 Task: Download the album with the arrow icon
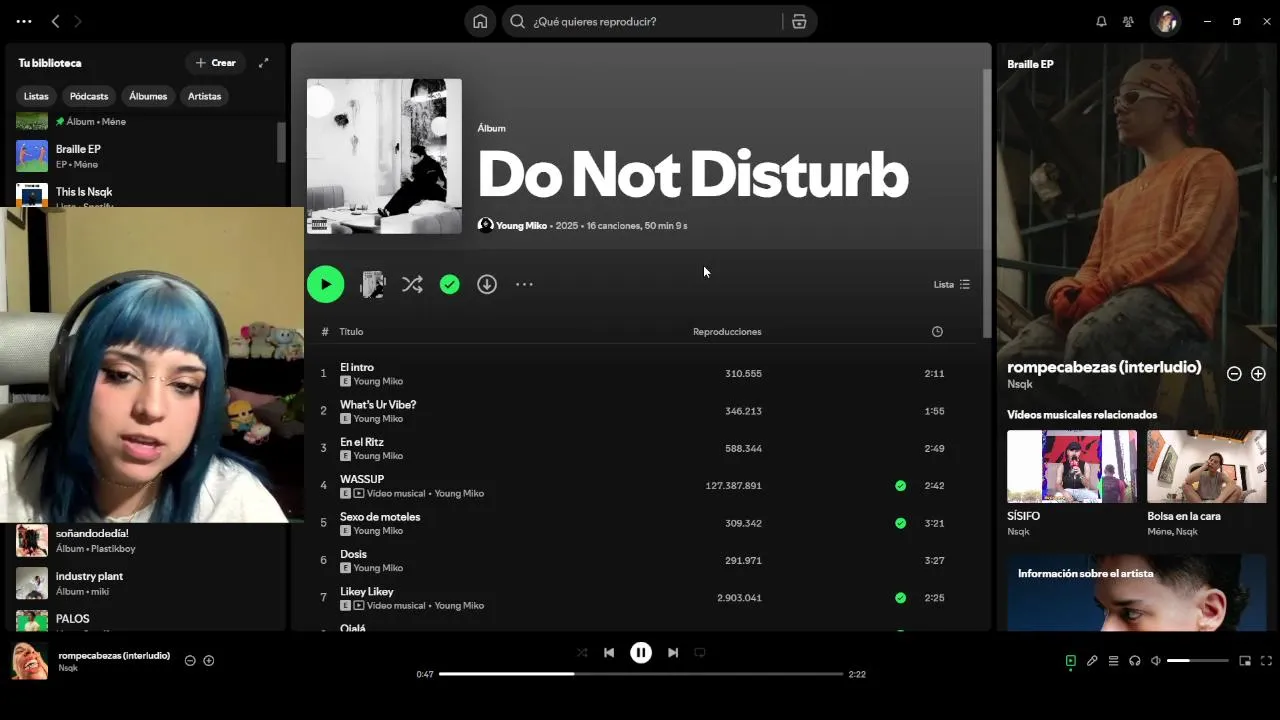coord(487,285)
